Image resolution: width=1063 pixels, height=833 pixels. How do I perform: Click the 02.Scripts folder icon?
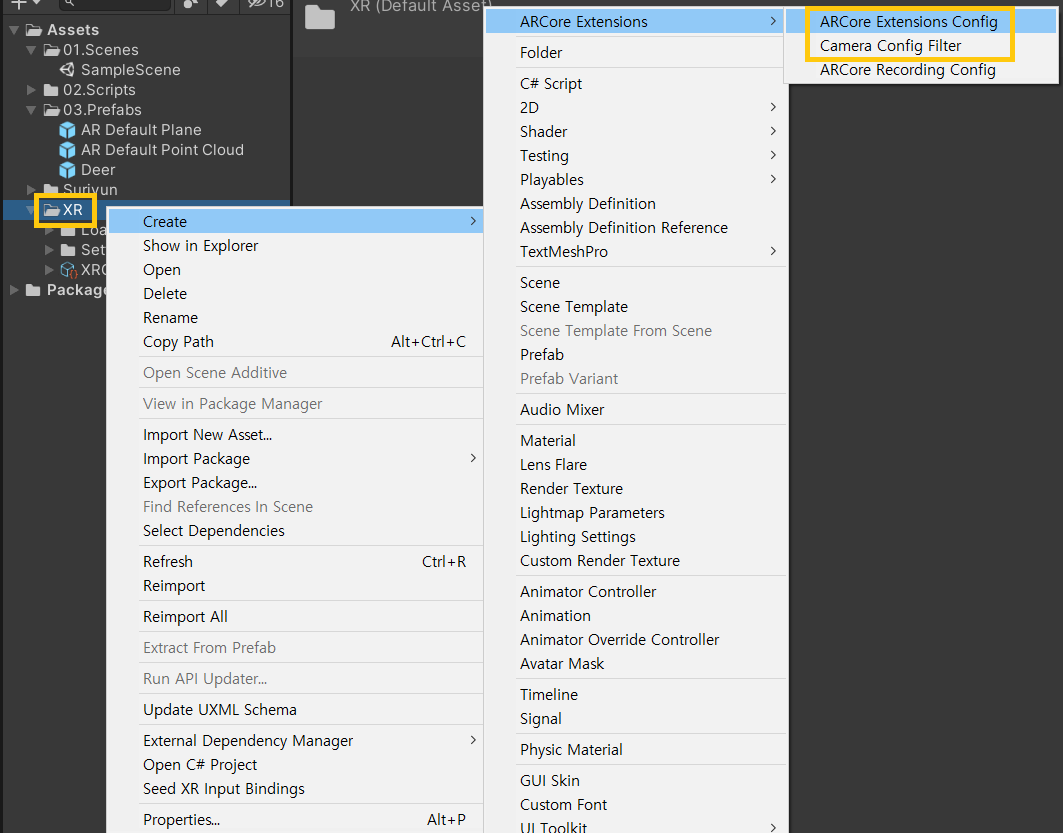pyautogui.click(x=51, y=90)
